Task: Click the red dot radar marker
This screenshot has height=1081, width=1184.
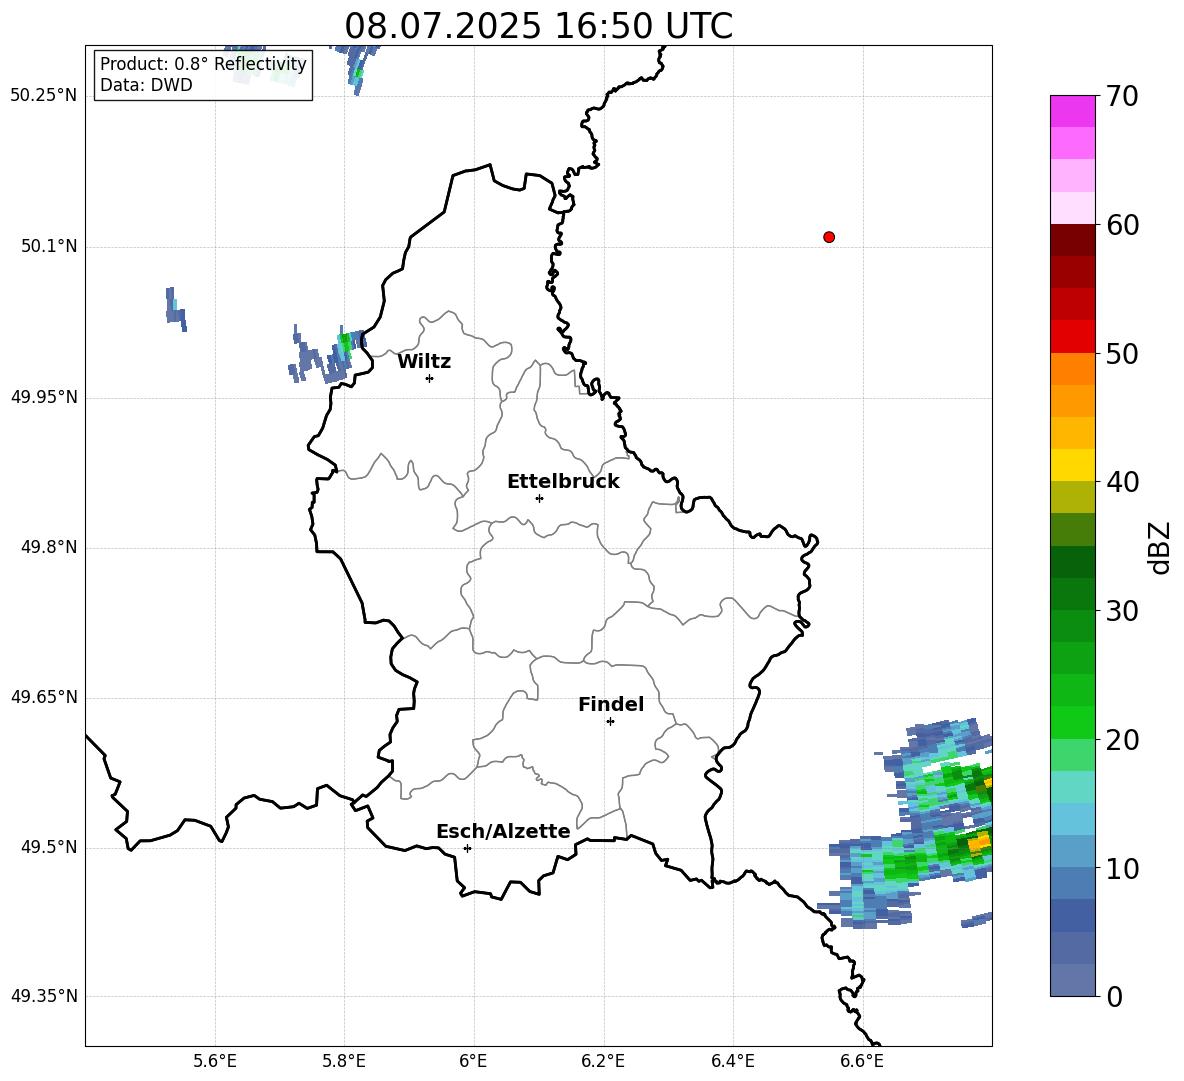Action: pos(829,237)
